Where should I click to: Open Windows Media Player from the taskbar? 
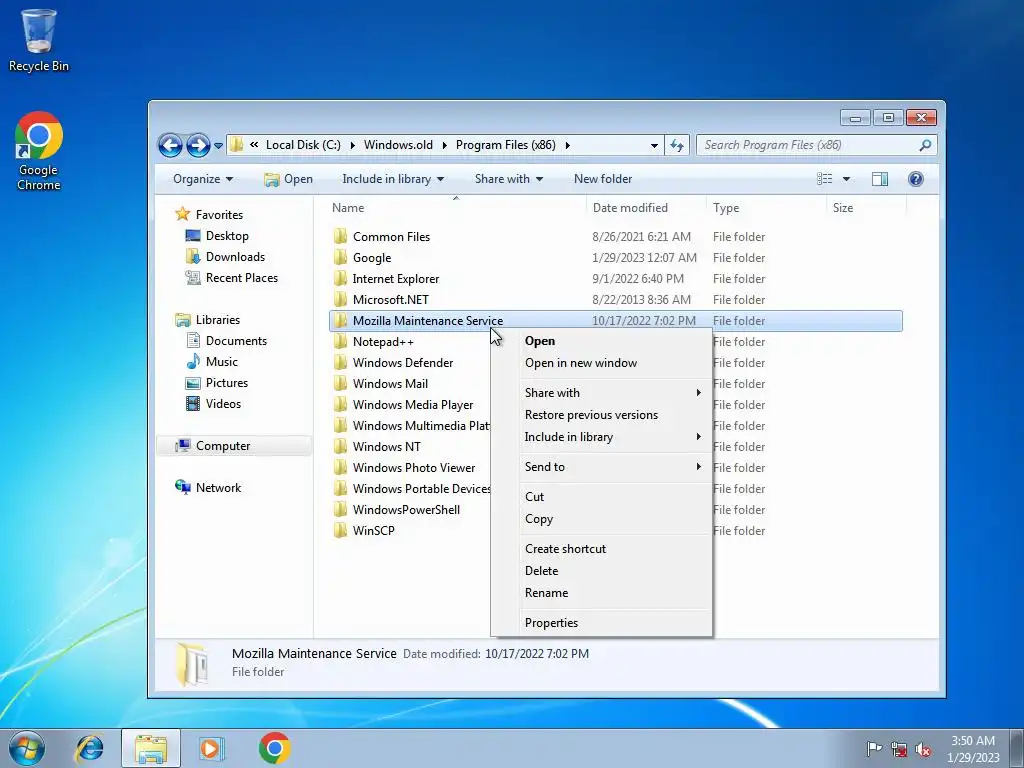tap(211, 748)
